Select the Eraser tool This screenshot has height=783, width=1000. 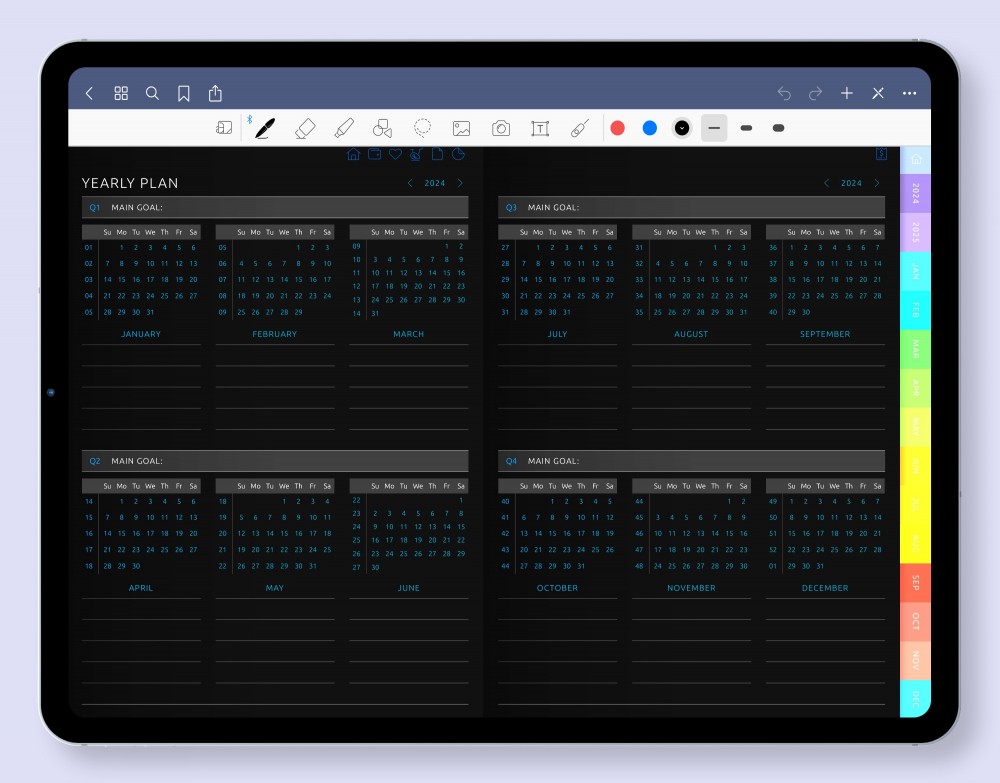click(305, 128)
